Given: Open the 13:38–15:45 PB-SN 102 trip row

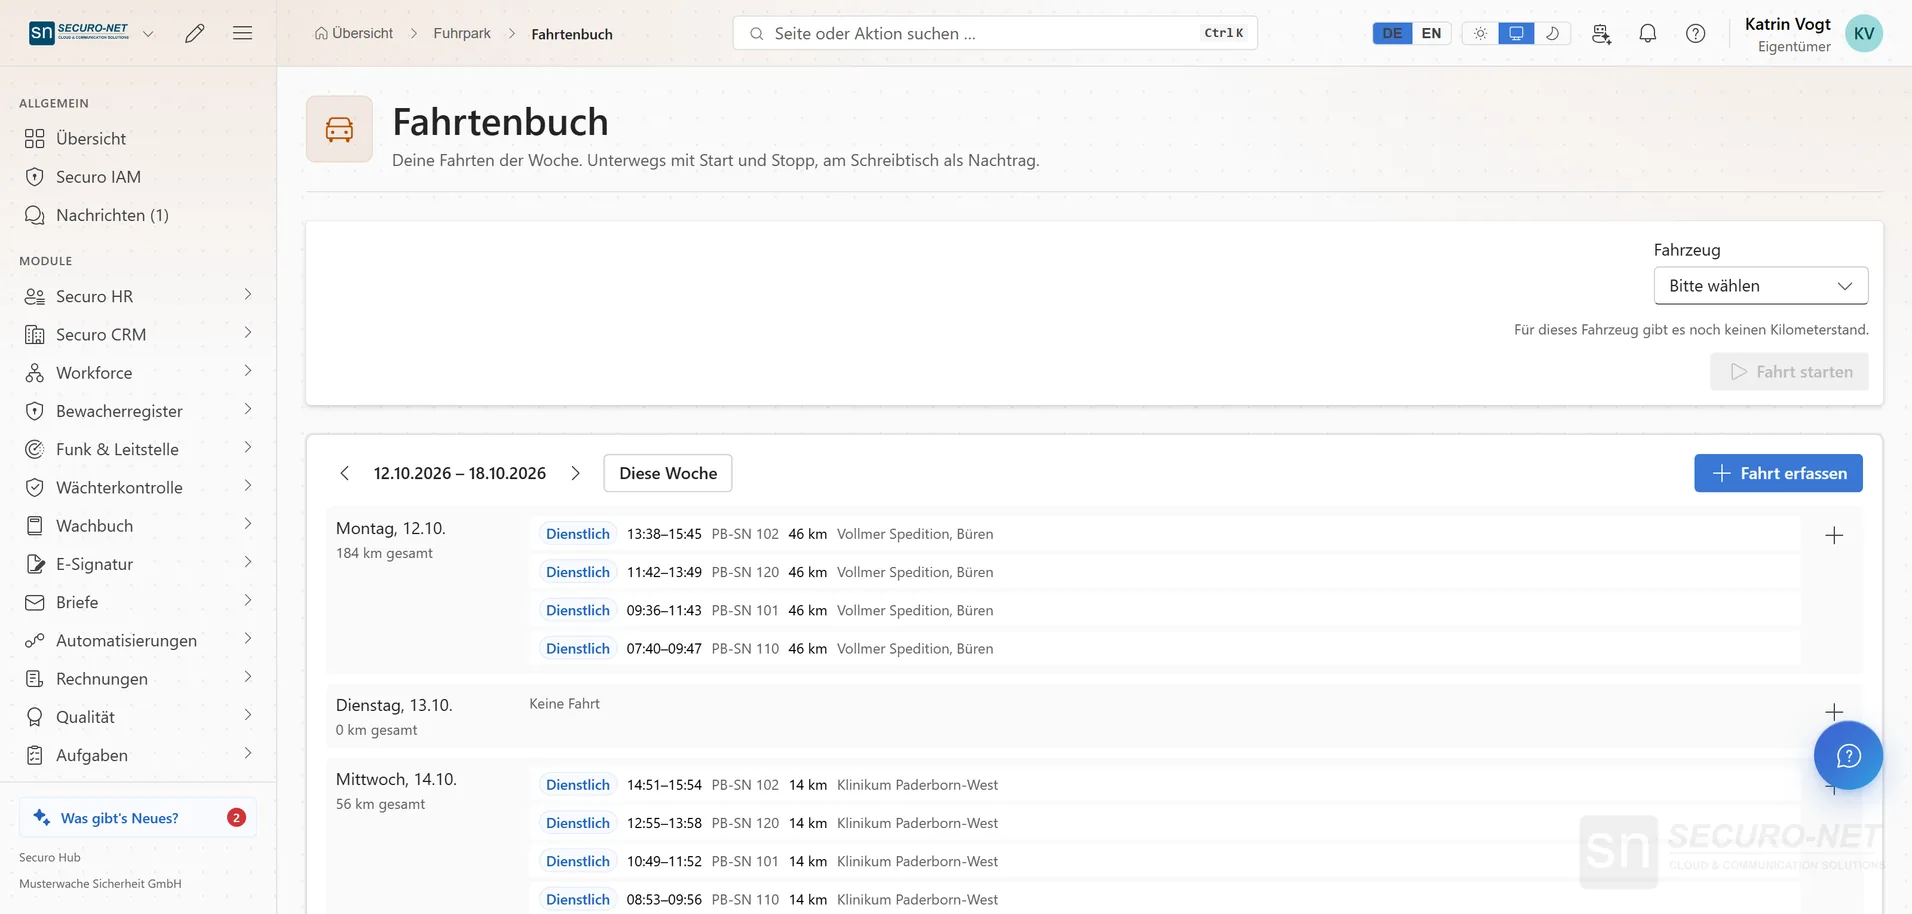Looking at the screenshot, I should 1165,534.
